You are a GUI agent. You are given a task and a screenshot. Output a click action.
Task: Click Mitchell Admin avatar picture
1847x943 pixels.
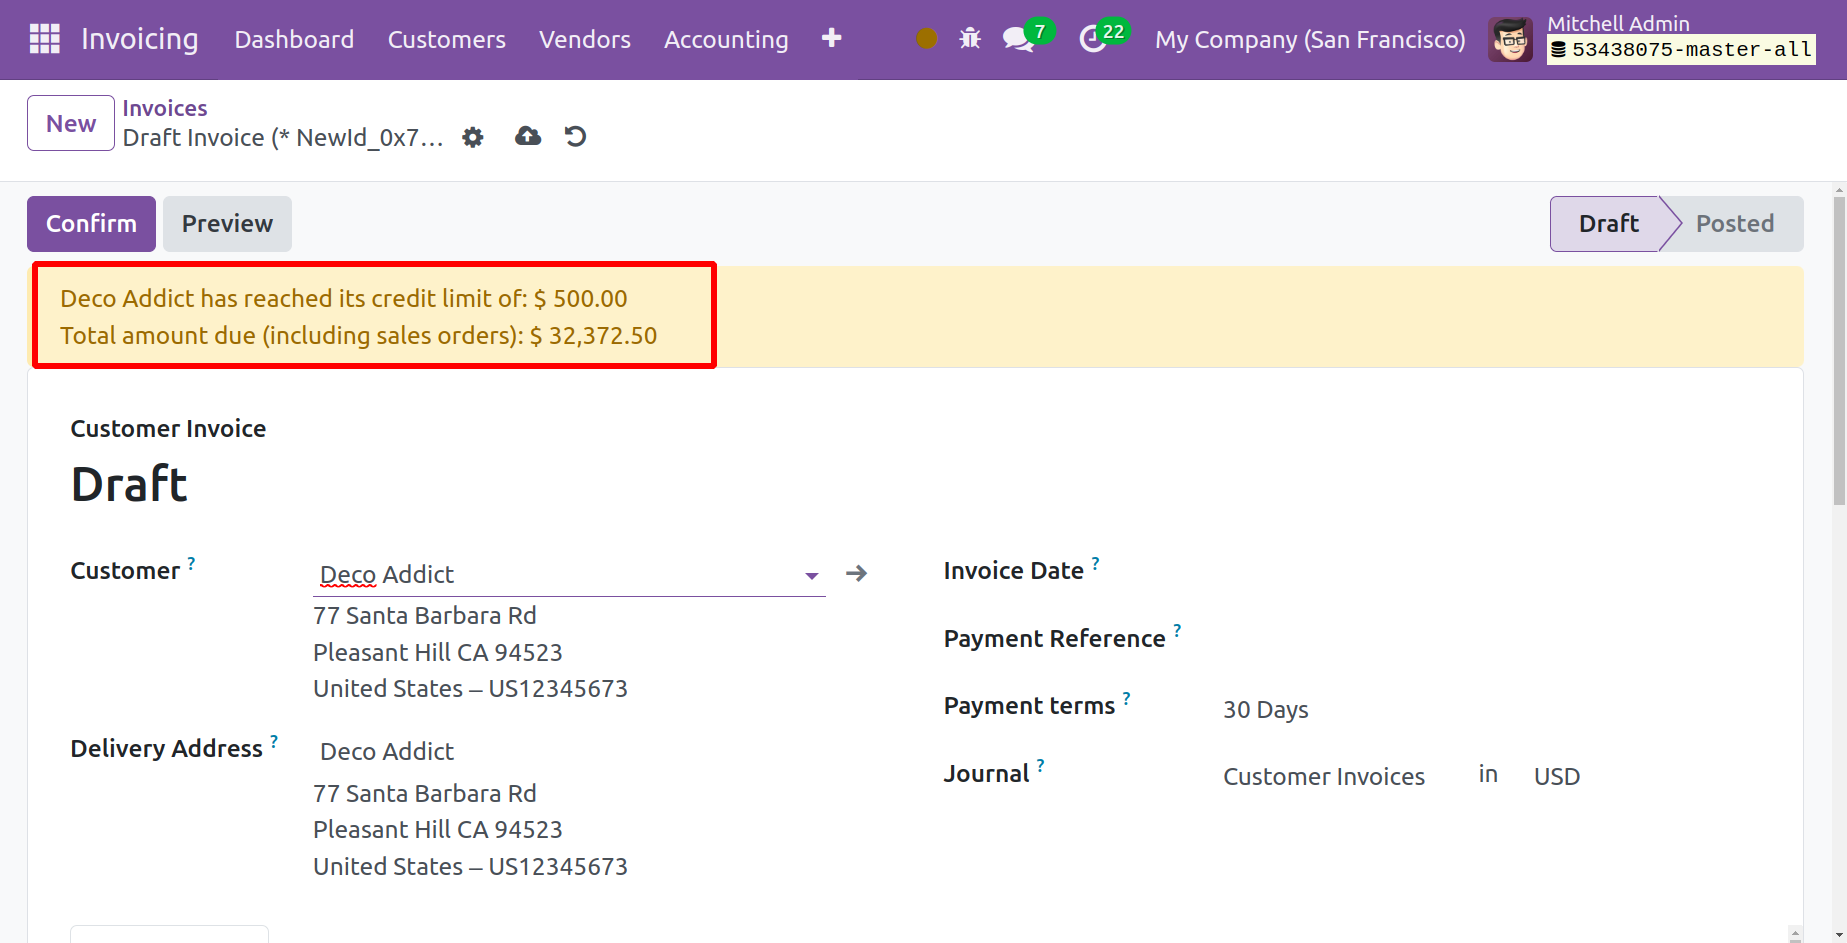pos(1510,39)
